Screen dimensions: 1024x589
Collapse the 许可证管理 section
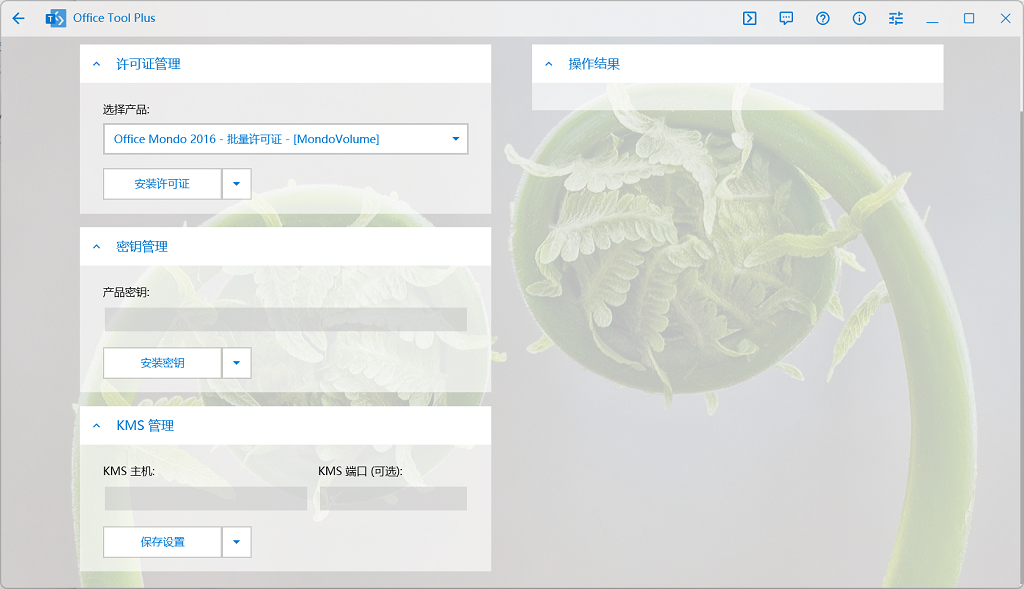coord(97,64)
